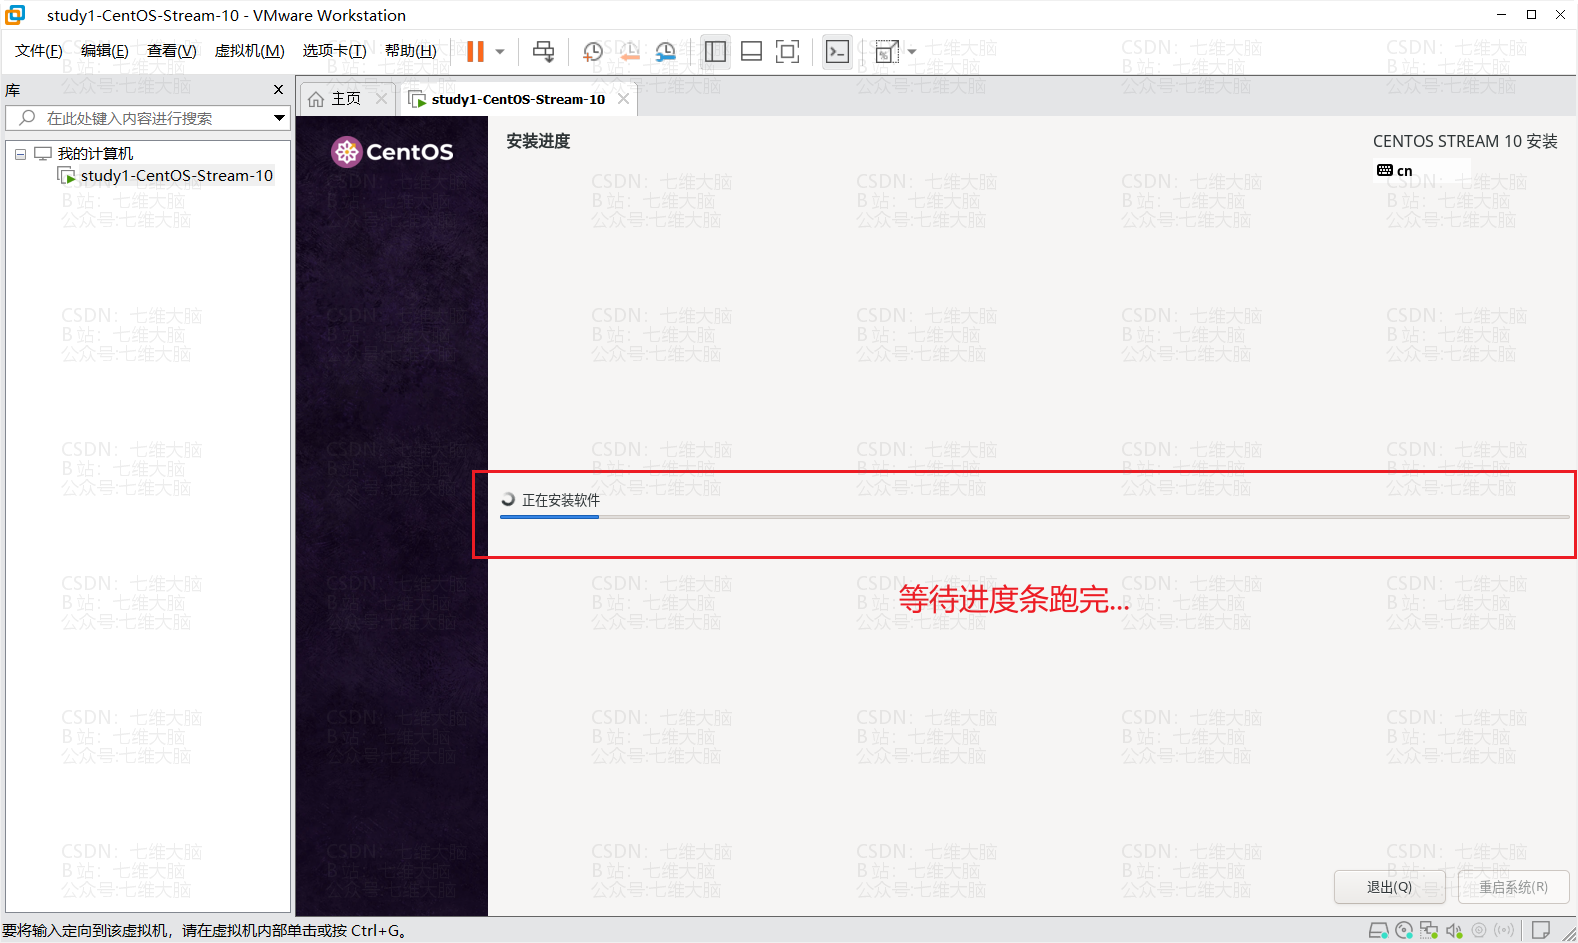Click the 重启系统(R) button
This screenshot has width=1578, height=943.
pyautogui.click(x=1513, y=887)
